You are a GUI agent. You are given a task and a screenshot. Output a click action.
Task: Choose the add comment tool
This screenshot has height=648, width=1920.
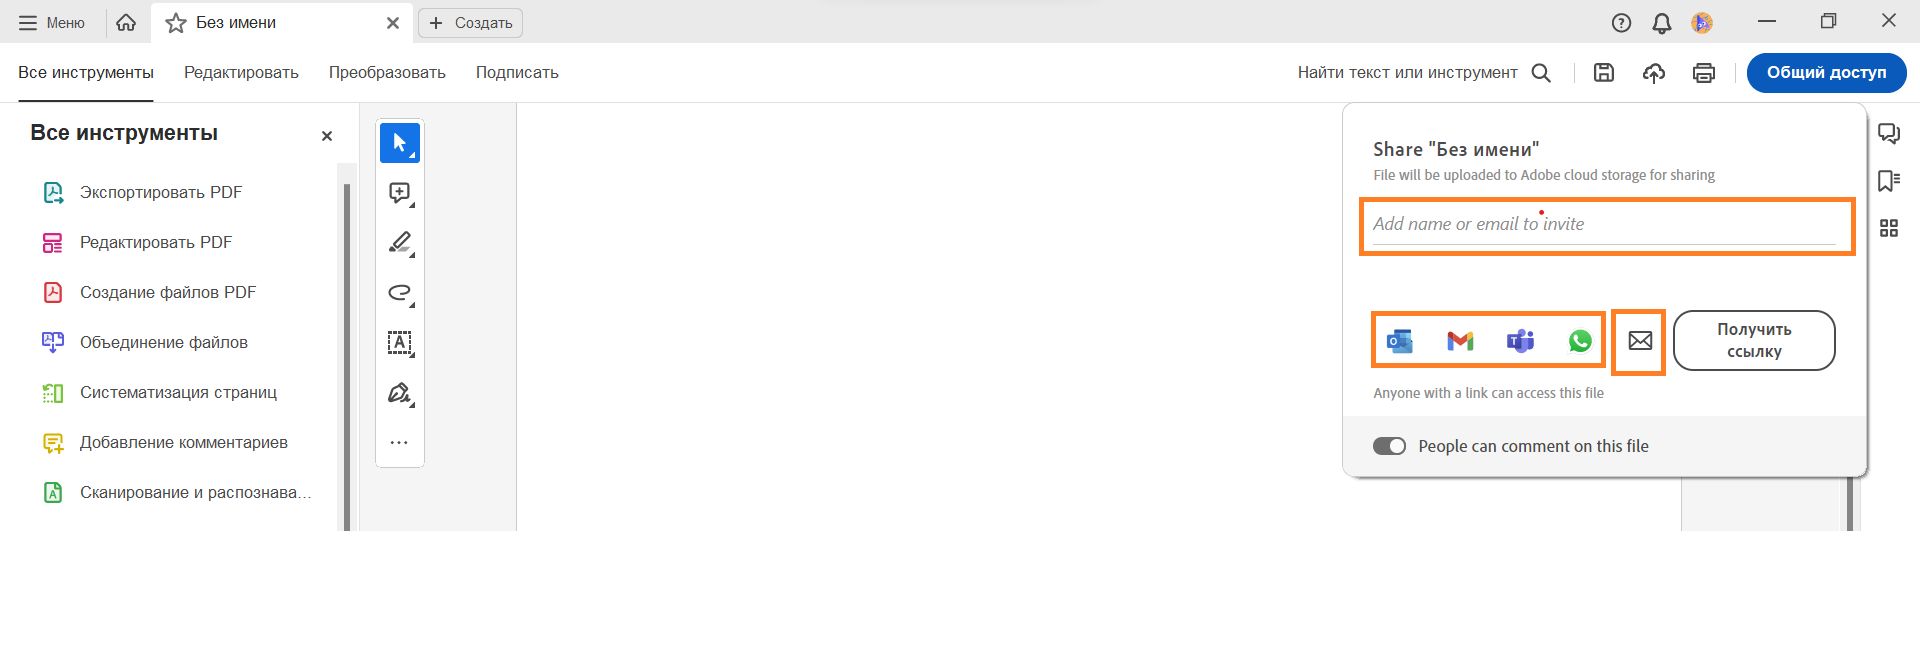(x=400, y=193)
